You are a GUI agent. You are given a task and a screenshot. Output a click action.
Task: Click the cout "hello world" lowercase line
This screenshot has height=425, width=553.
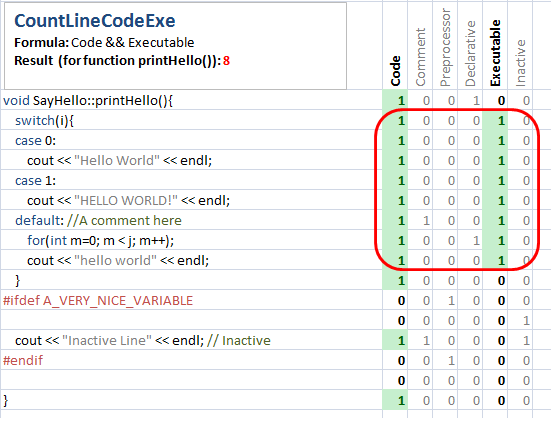pyautogui.click(x=118, y=261)
